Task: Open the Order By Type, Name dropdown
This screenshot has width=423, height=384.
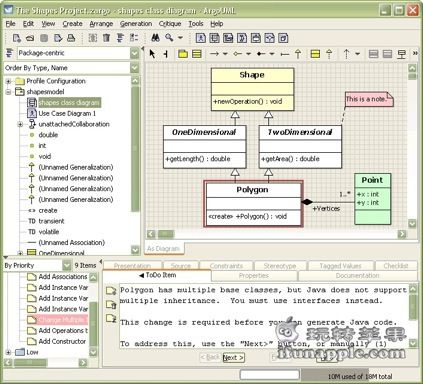Action: (x=135, y=68)
